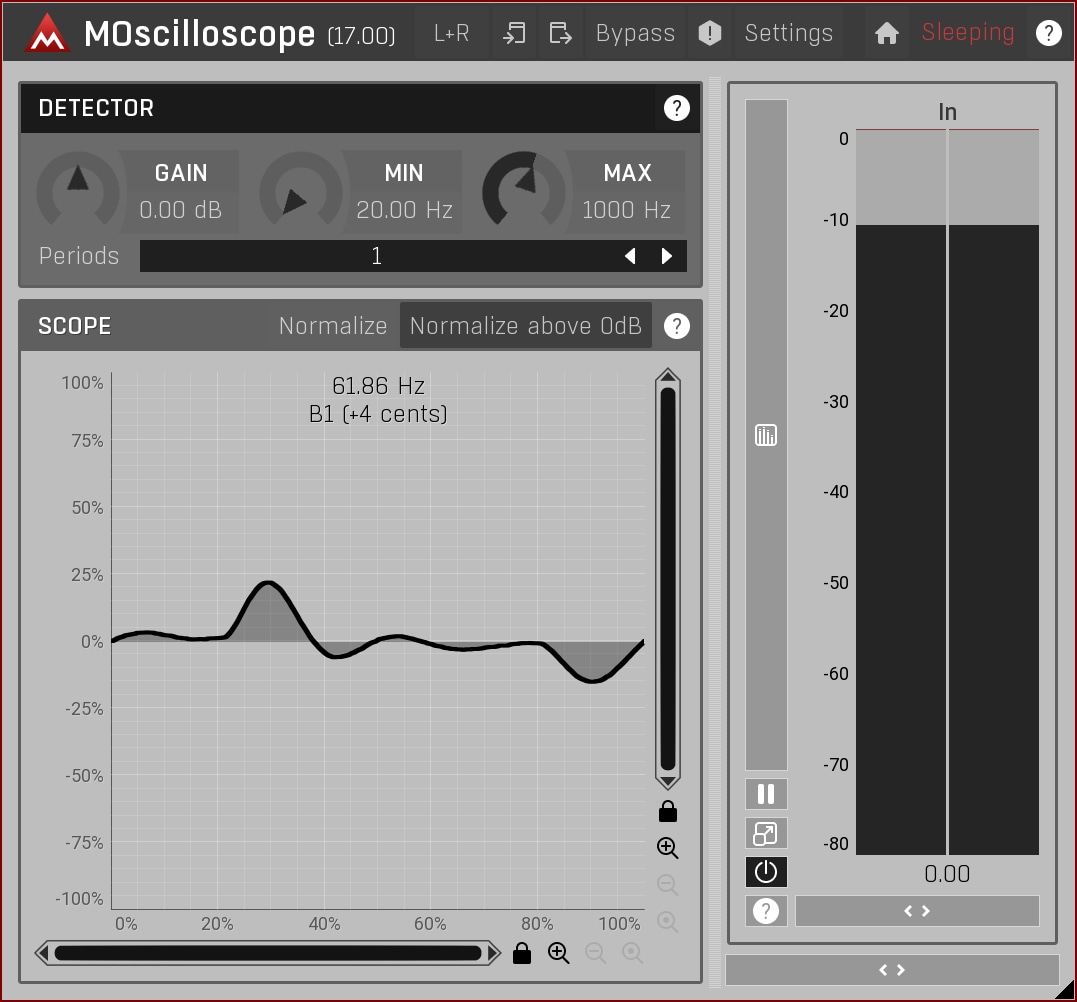Open the Scope panel help icon
The image size is (1077, 1002).
tap(677, 326)
